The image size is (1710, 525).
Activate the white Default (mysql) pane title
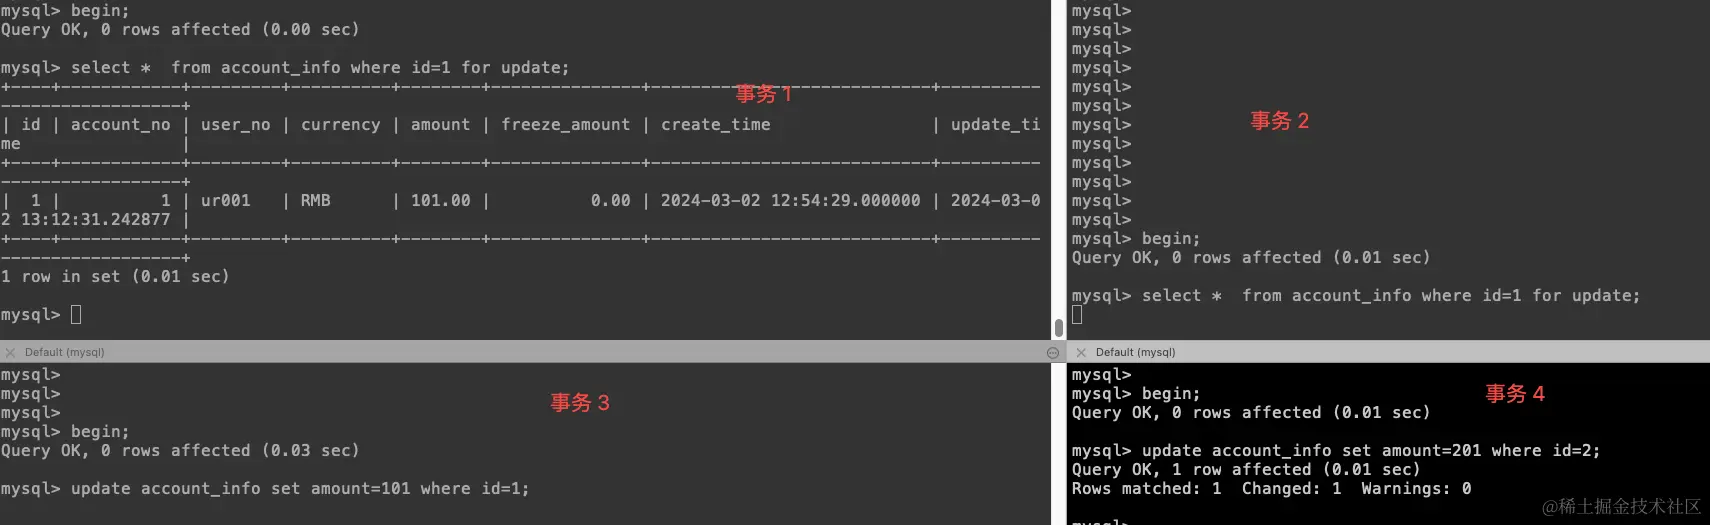[1135, 352]
